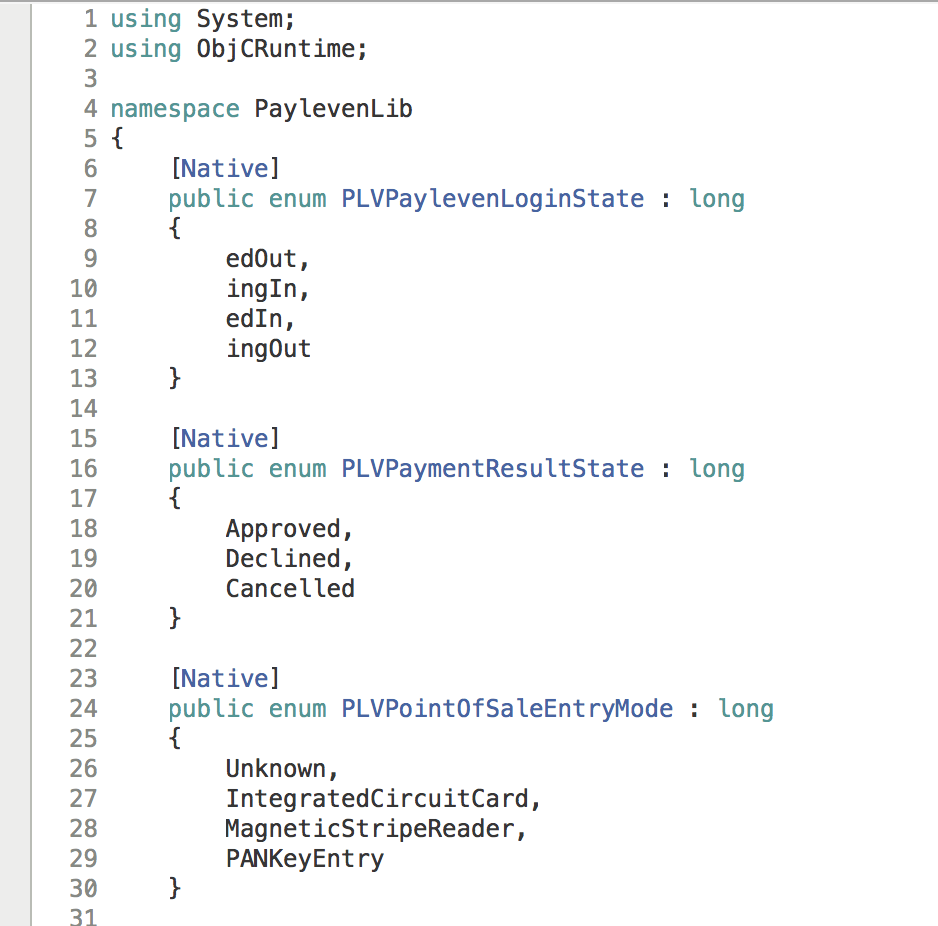Click 'MagneticStripeReader,' enum member
The height and width of the screenshot is (926, 938).
pyautogui.click(x=376, y=829)
